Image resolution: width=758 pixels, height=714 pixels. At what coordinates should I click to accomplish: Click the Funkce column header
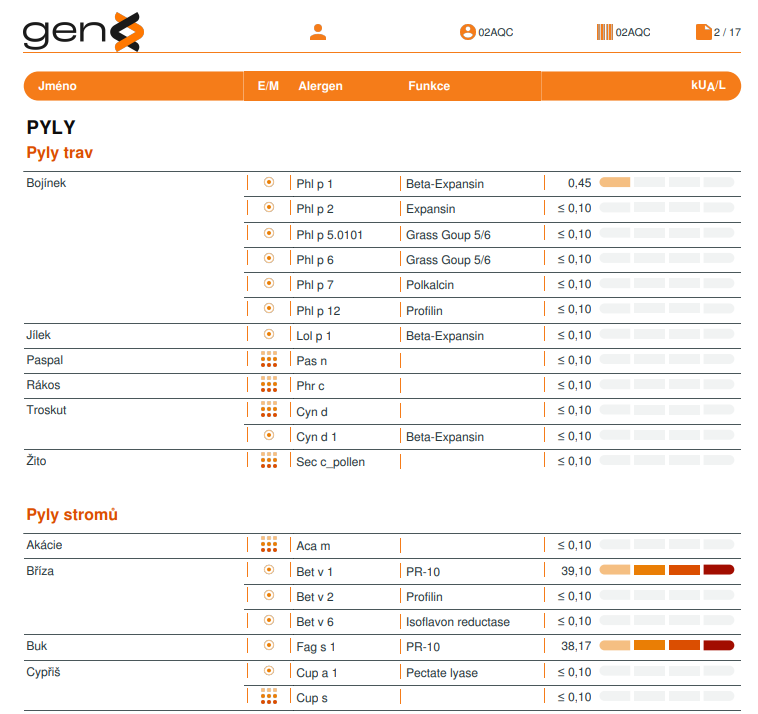(429, 86)
